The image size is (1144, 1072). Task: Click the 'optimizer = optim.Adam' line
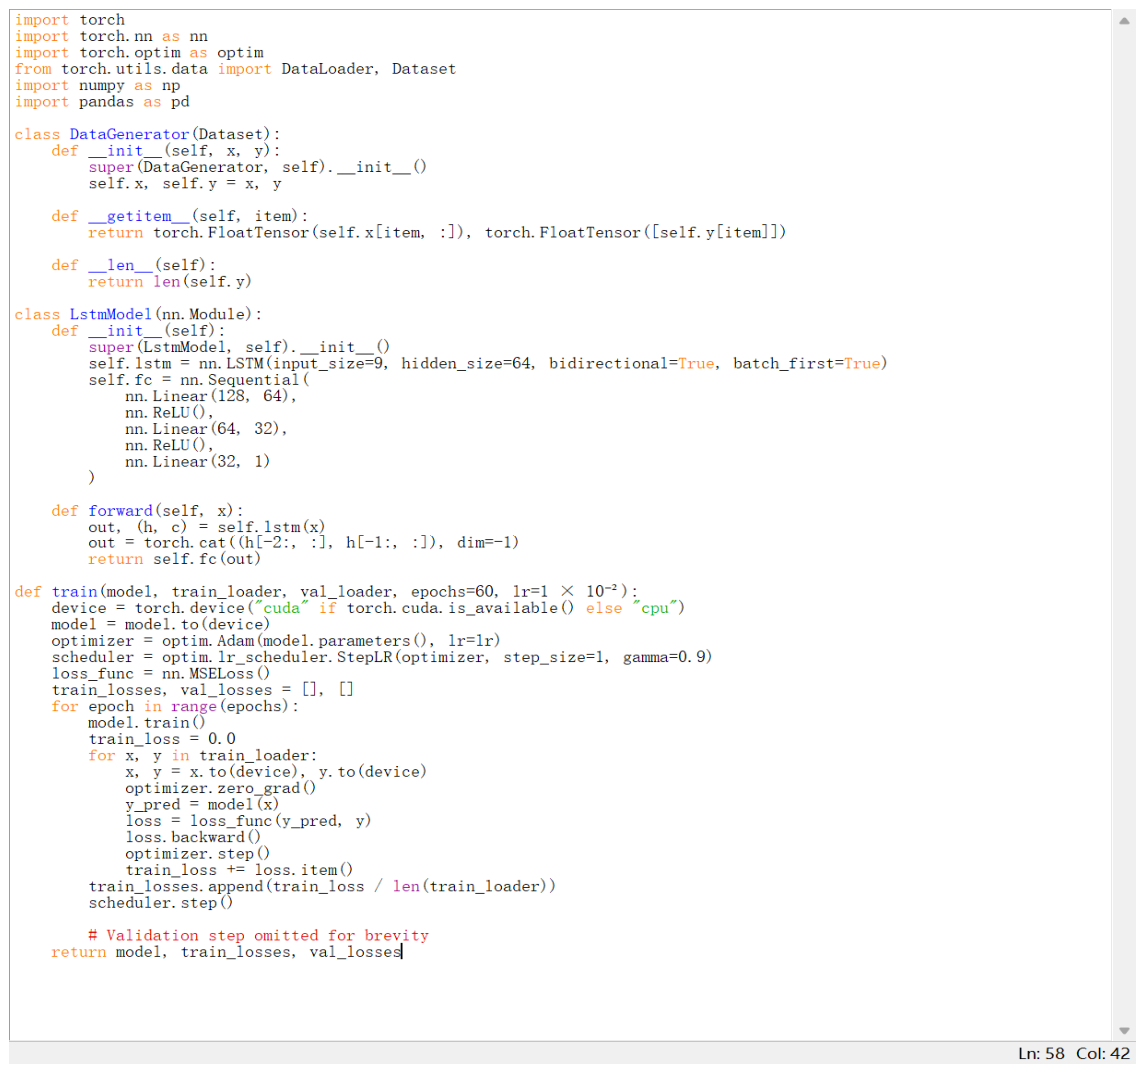pos(276,641)
